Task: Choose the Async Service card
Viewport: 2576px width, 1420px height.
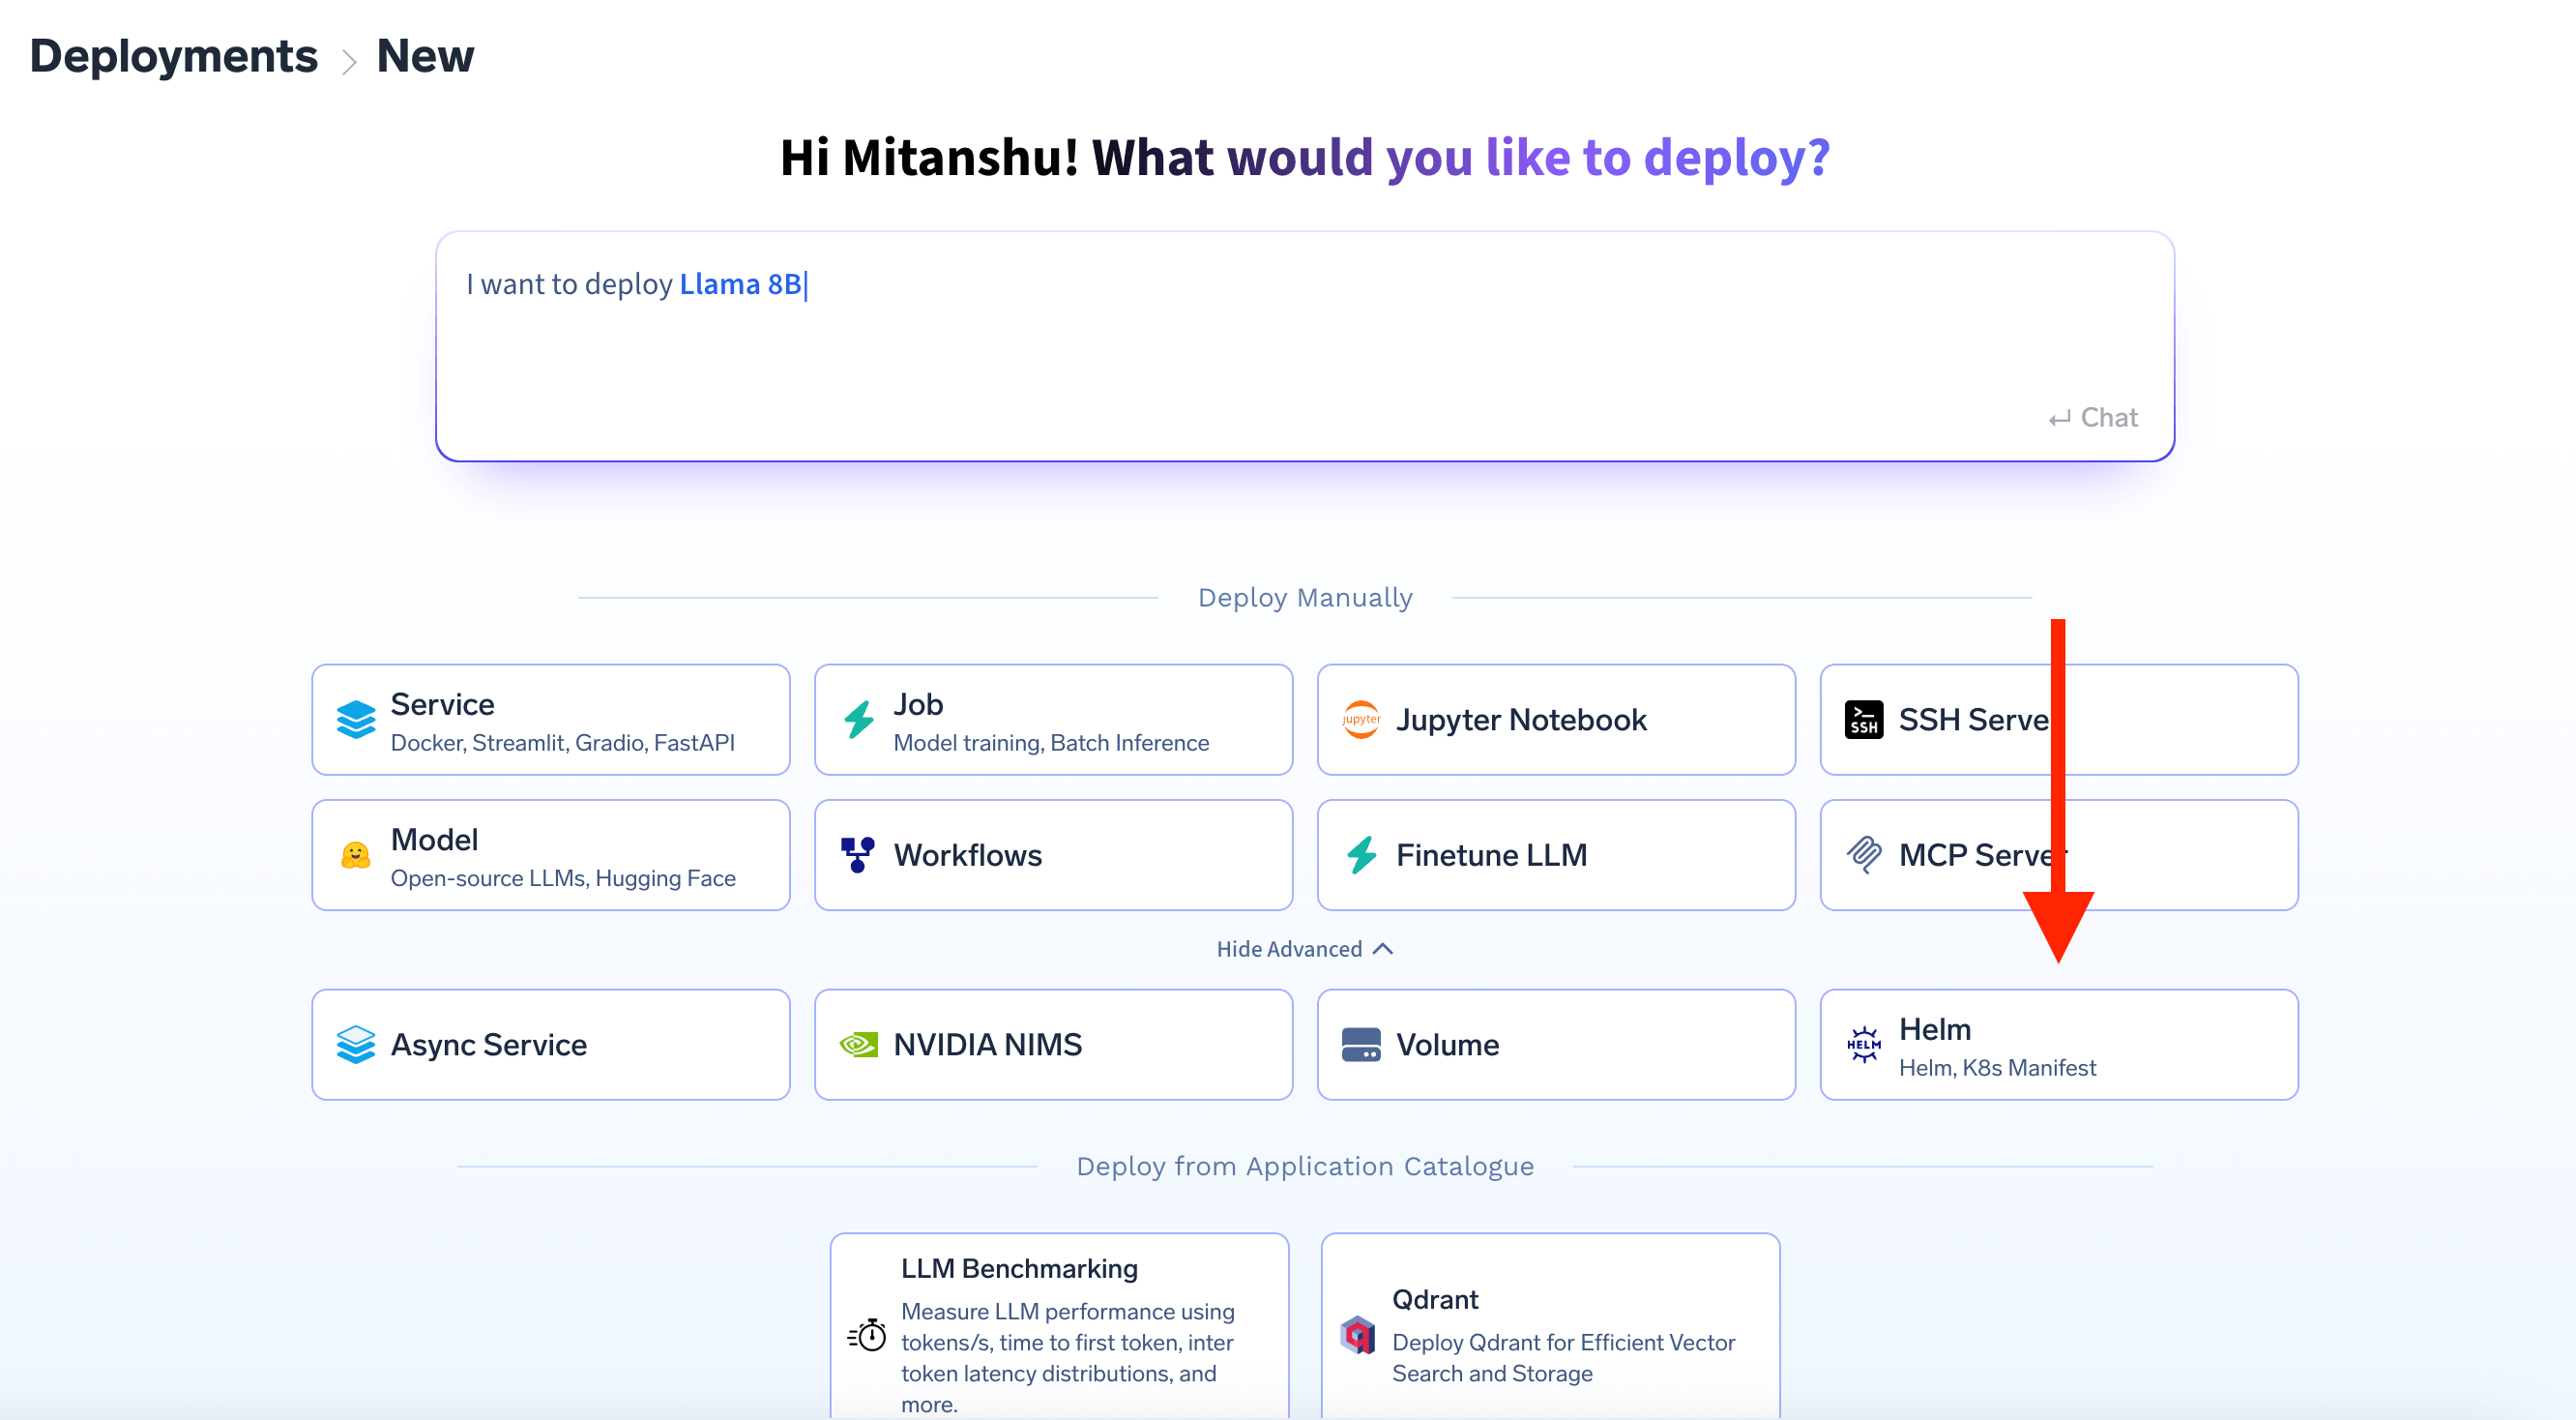Action: 551,1045
